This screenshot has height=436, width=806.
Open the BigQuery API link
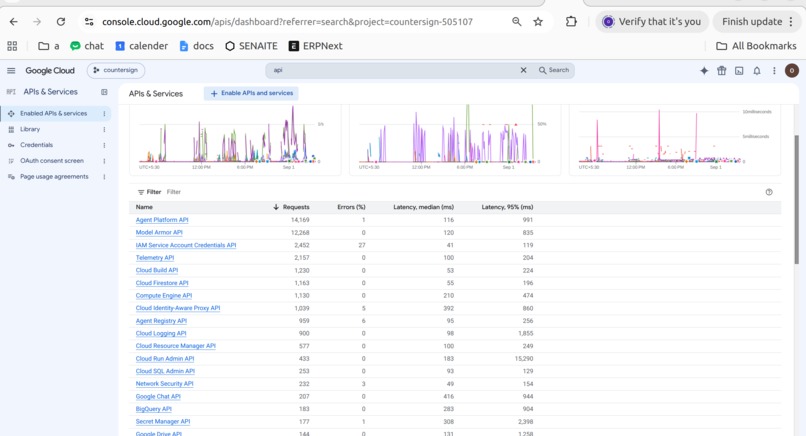click(x=153, y=409)
